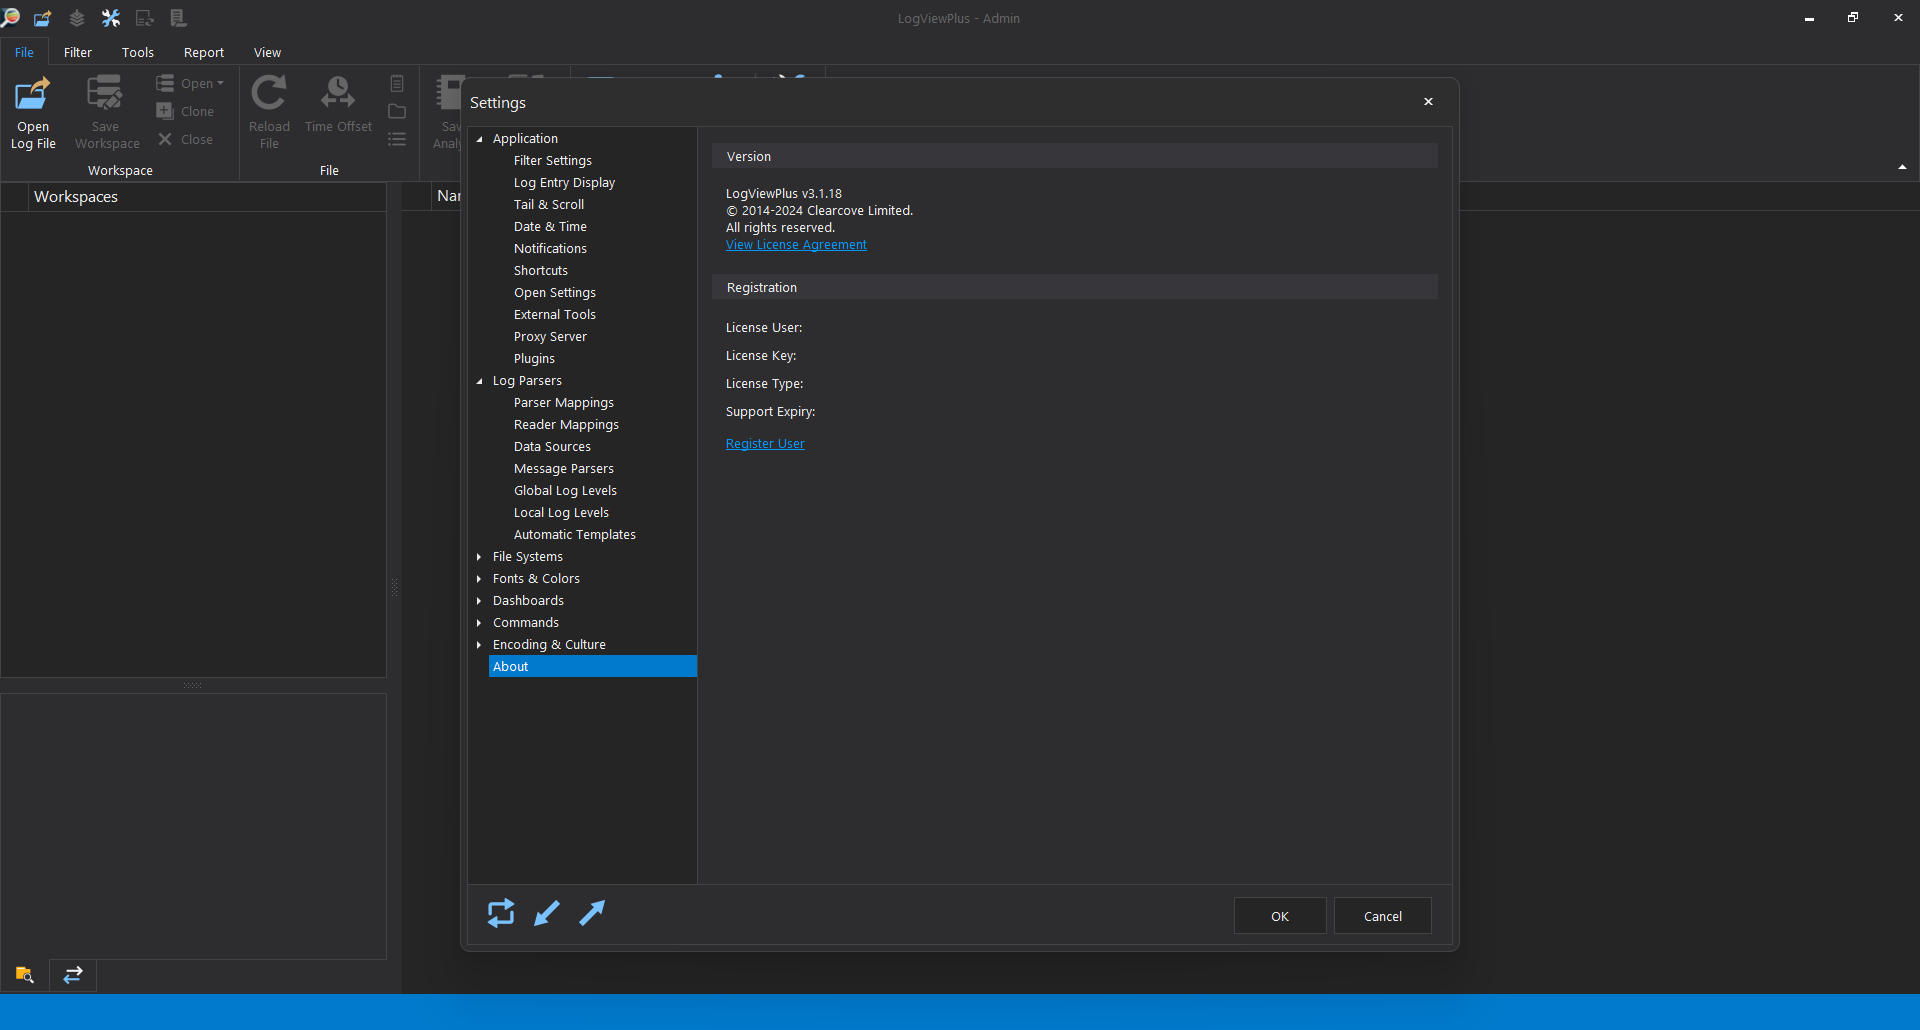This screenshot has width=1920, height=1030.
Task: Open the View ribbon tab
Action: (x=267, y=52)
